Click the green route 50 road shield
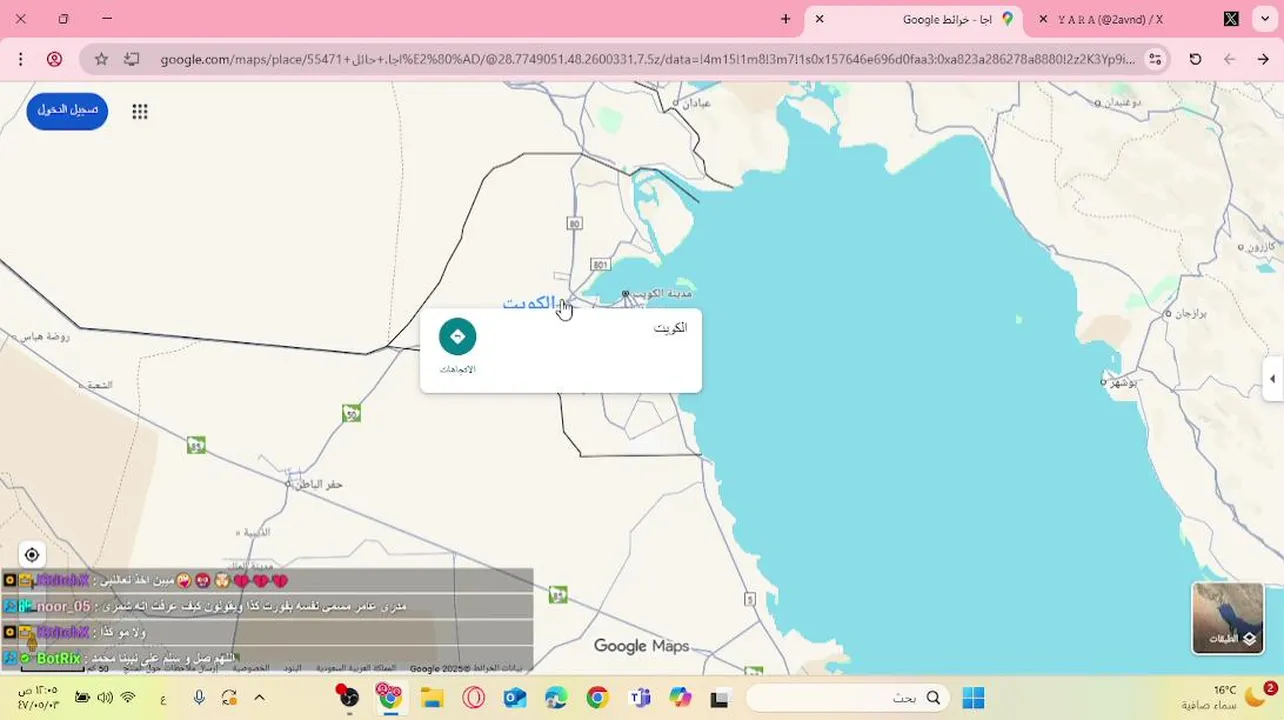Image resolution: width=1284 pixels, height=720 pixels. click(x=351, y=413)
